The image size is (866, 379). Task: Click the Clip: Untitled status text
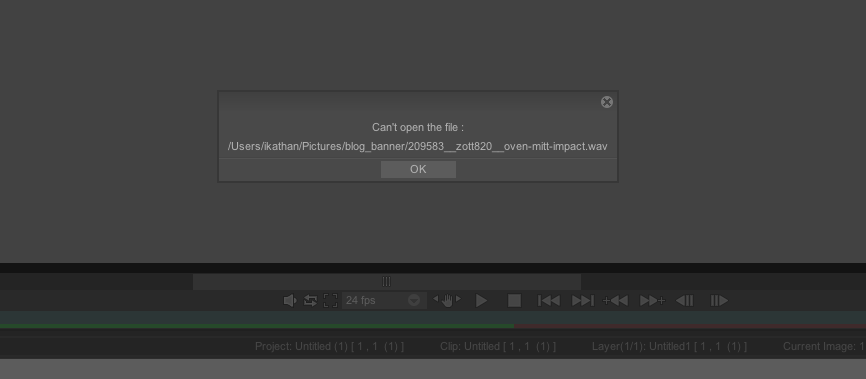[x=498, y=346]
